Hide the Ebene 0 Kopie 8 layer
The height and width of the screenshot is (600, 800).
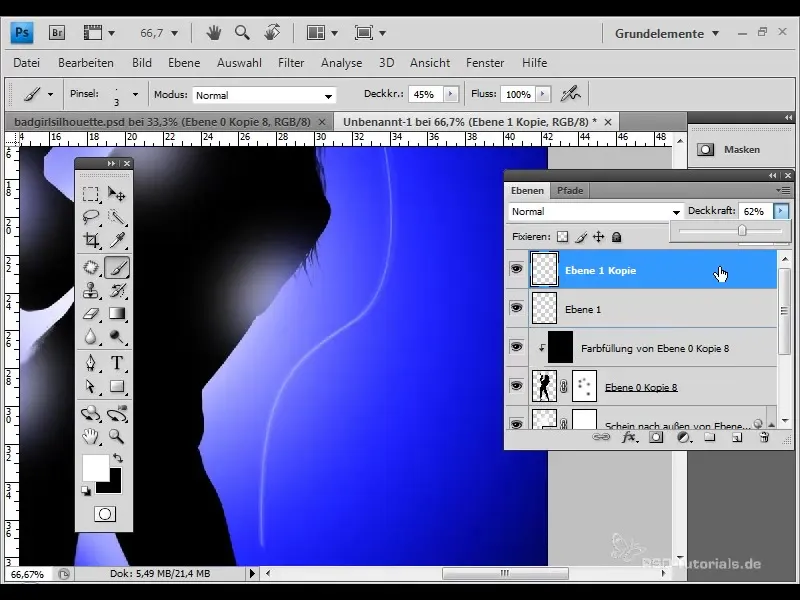point(516,386)
